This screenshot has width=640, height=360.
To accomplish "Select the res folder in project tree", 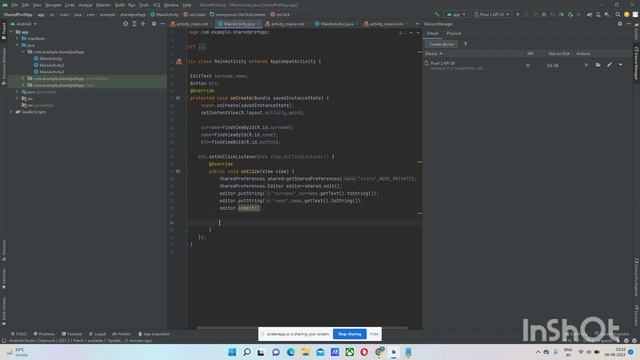I will (28, 98).
